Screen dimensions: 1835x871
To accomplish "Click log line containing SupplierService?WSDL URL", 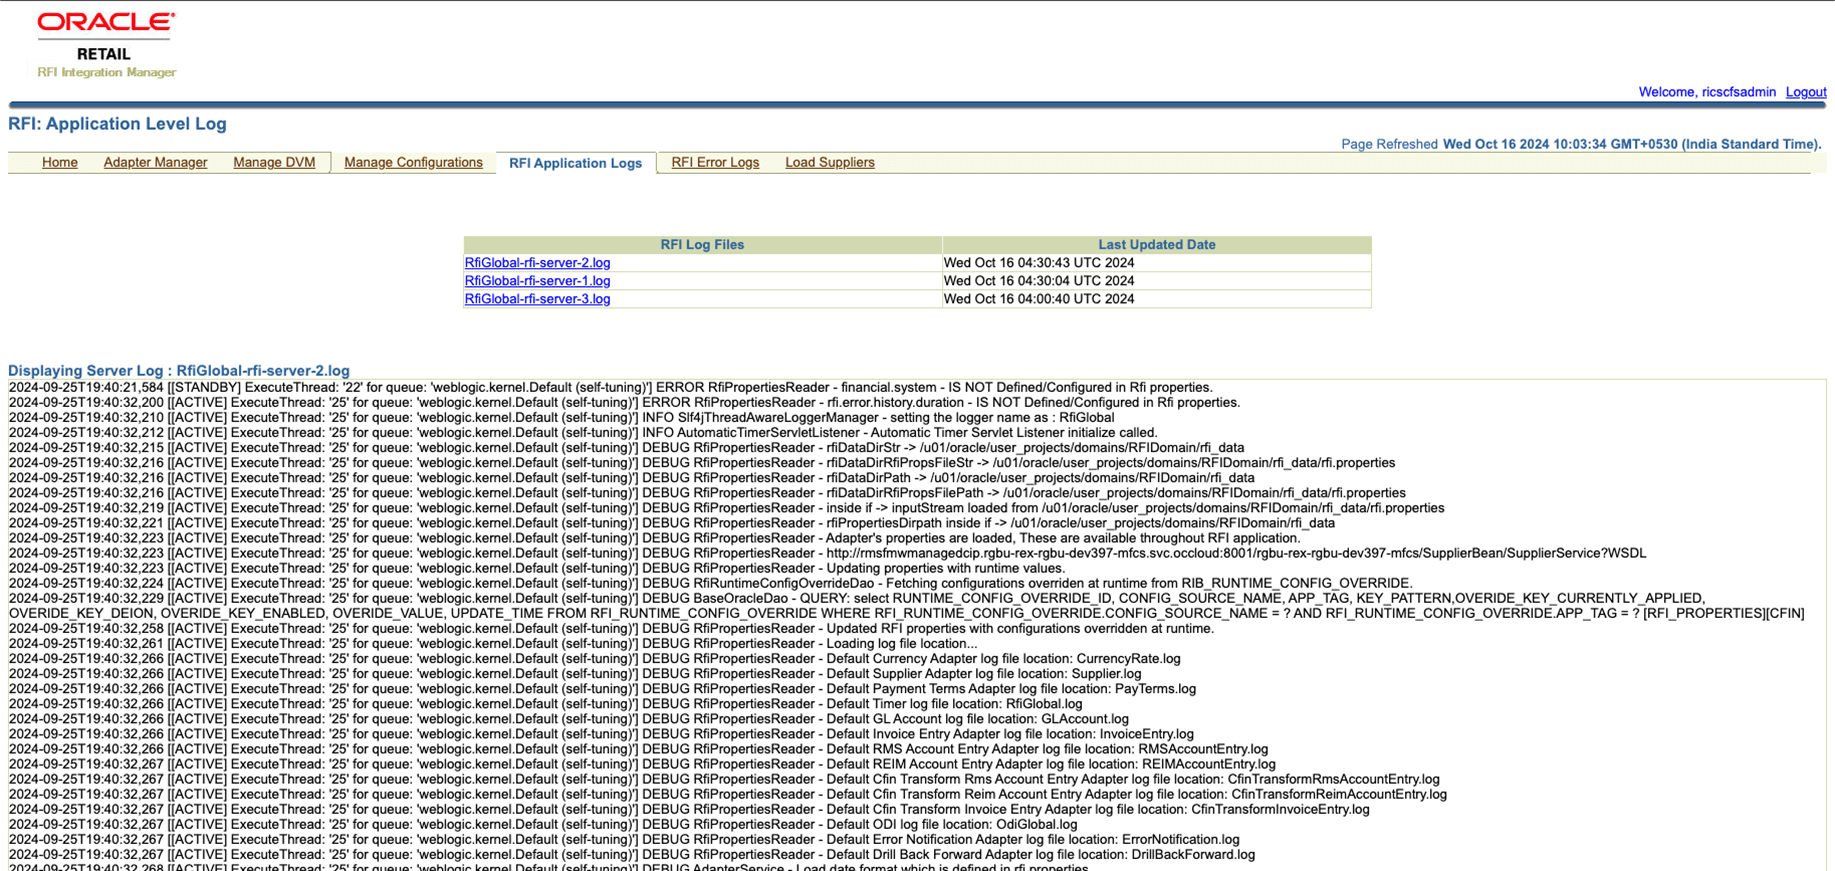I will pyautogui.click(x=827, y=553).
